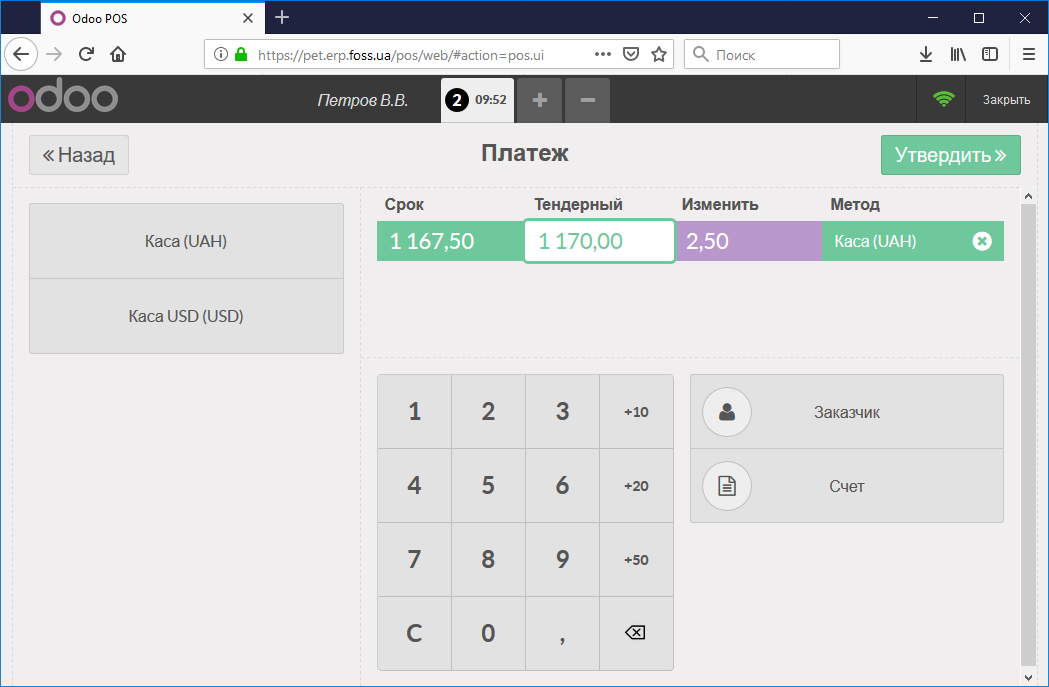The height and width of the screenshot is (687, 1049).
Task: Tap numpad digit 9
Action: coord(563,559)
